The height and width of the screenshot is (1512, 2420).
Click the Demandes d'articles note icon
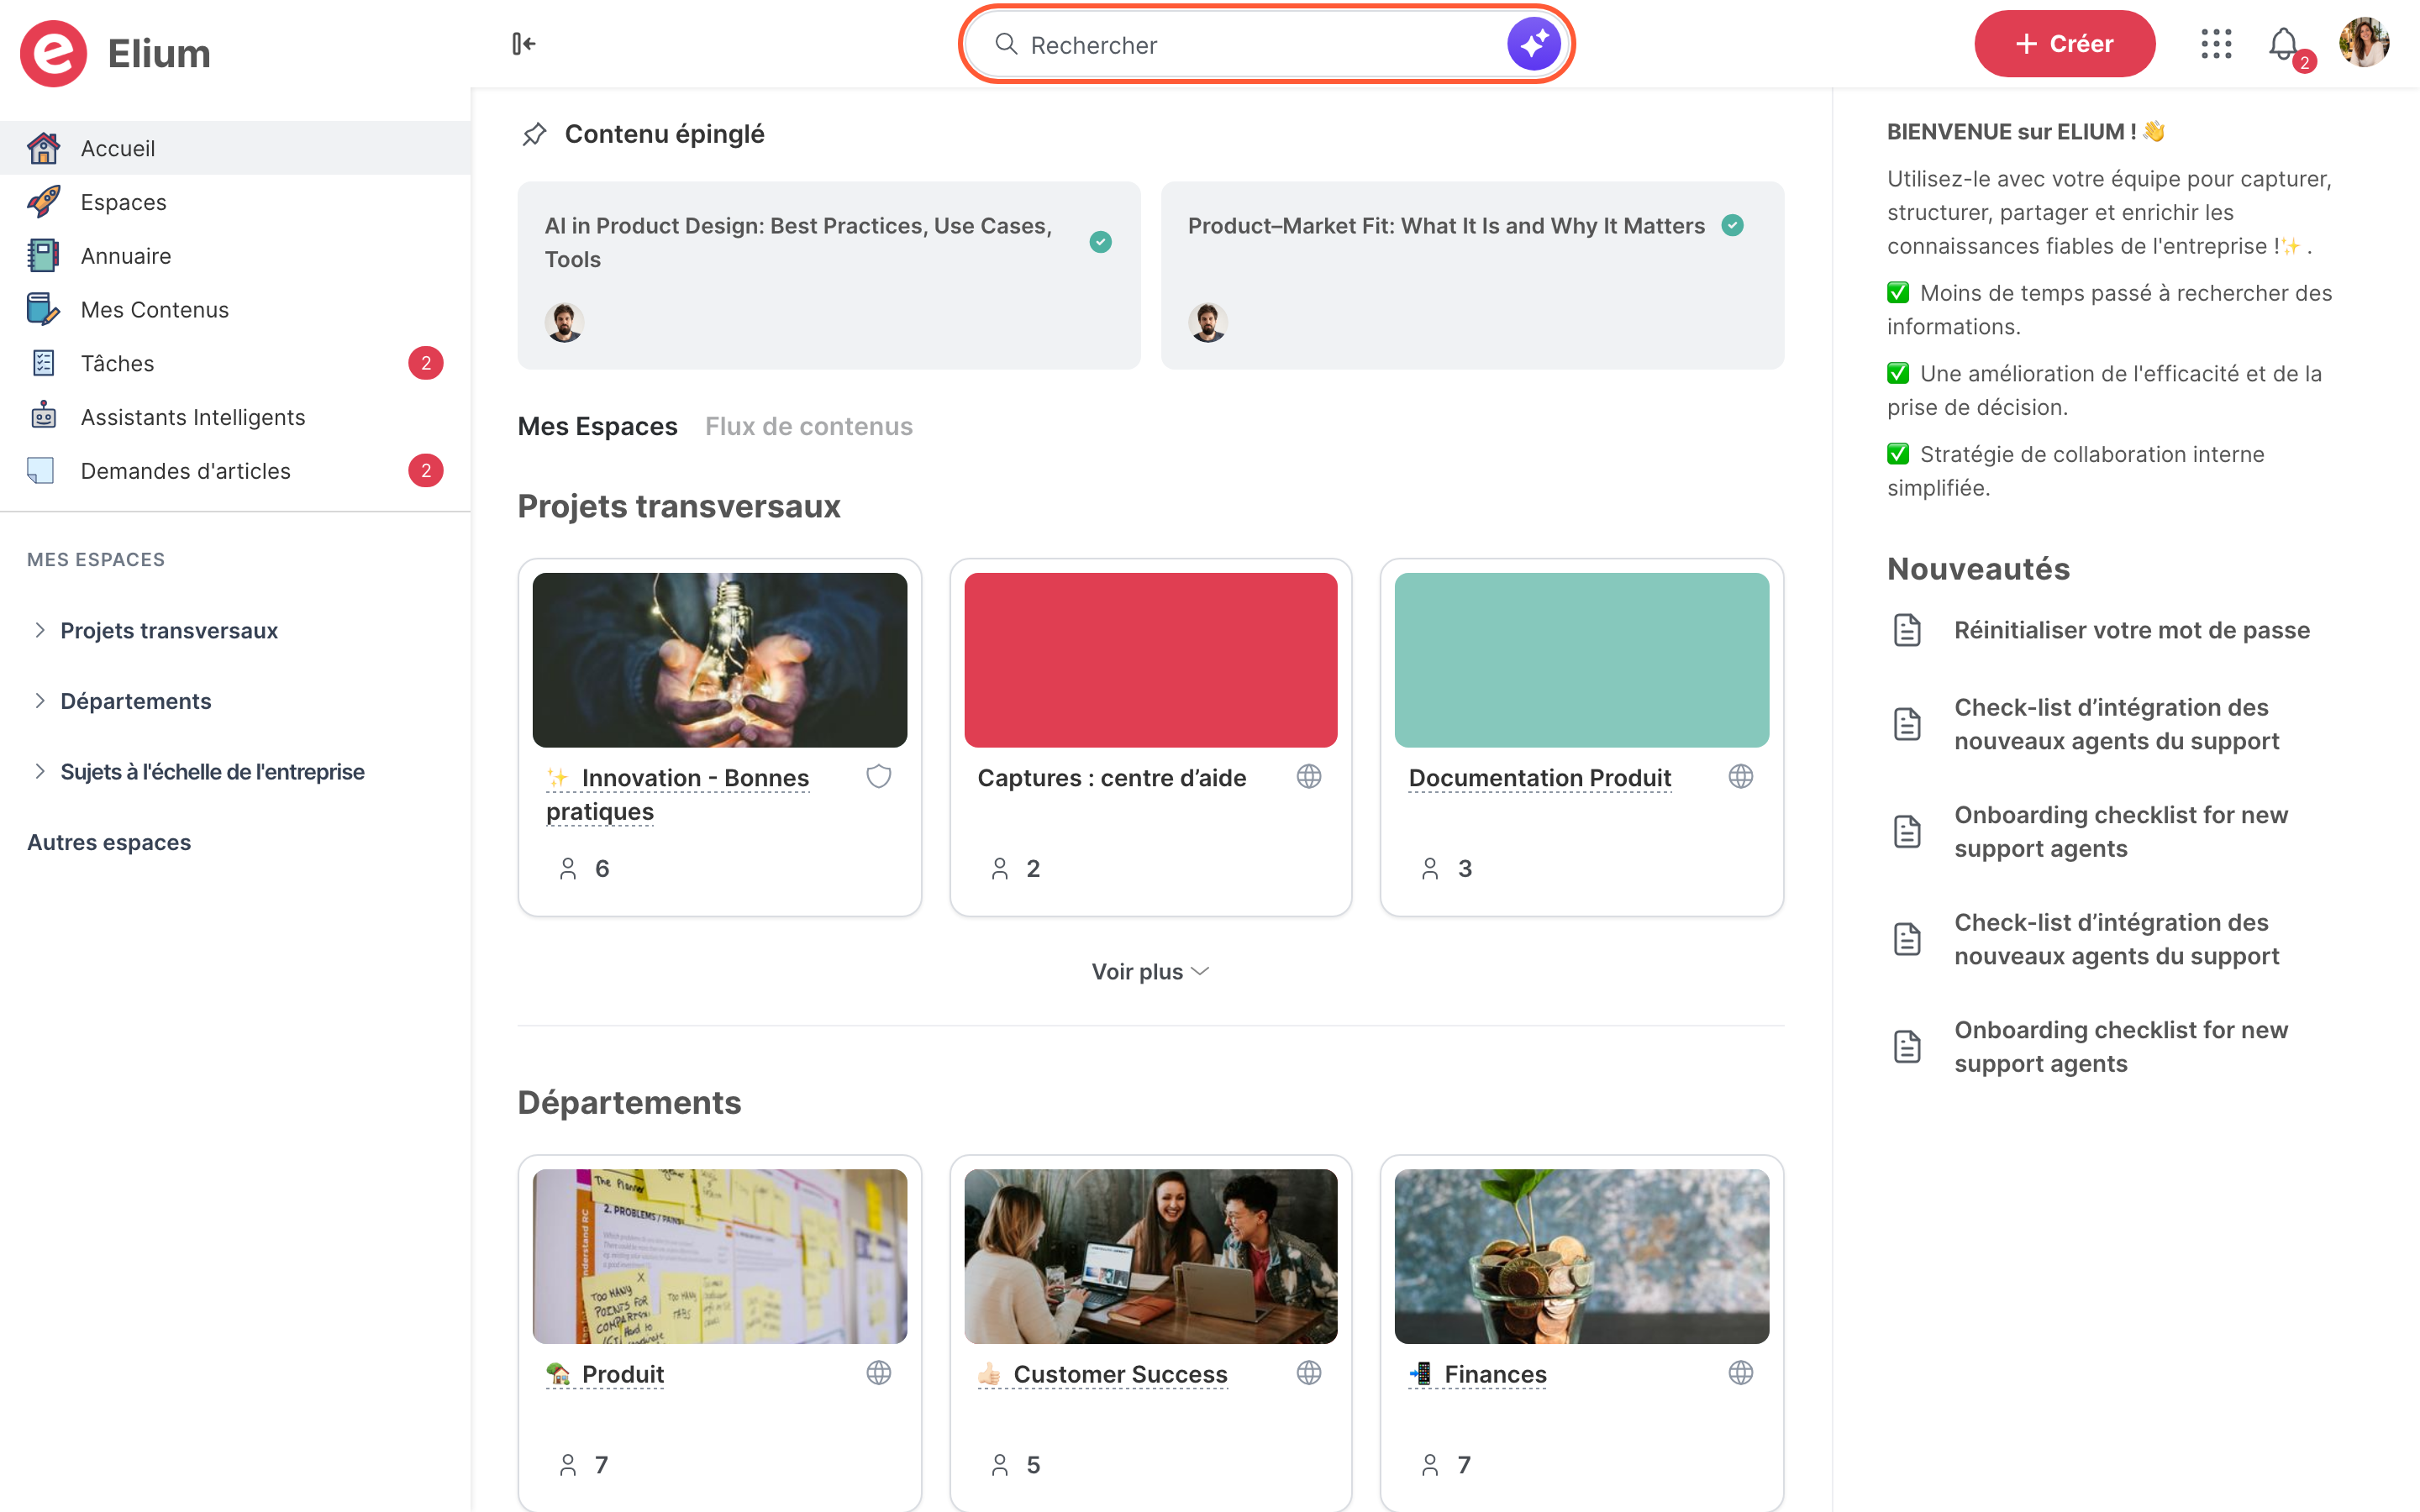[x=41, y=470]
